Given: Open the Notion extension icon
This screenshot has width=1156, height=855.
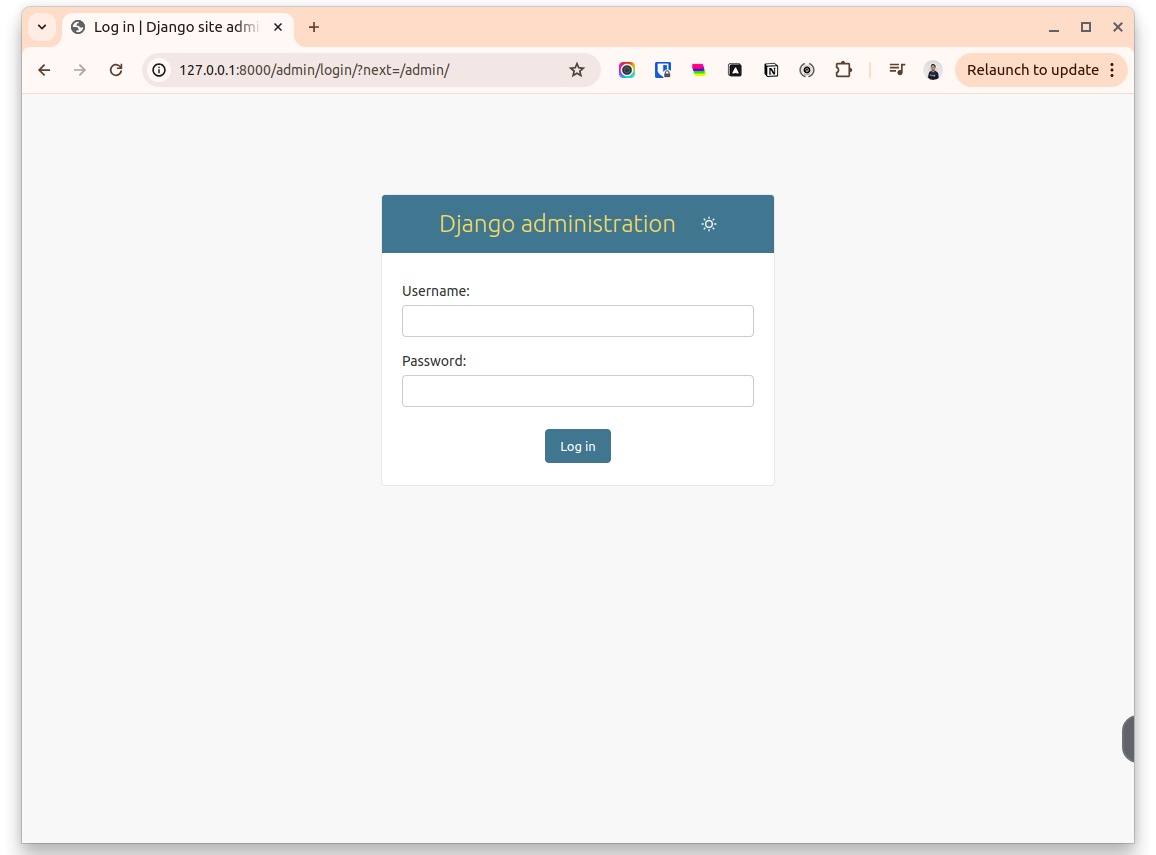Looking at the screenshot, I should (x=770, y=70).
